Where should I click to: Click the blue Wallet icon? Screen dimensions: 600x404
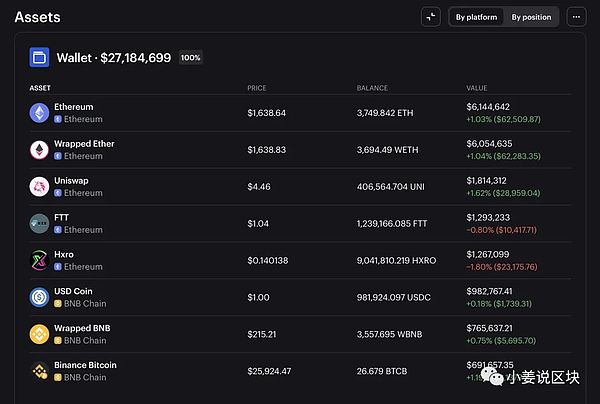[40, 58]
